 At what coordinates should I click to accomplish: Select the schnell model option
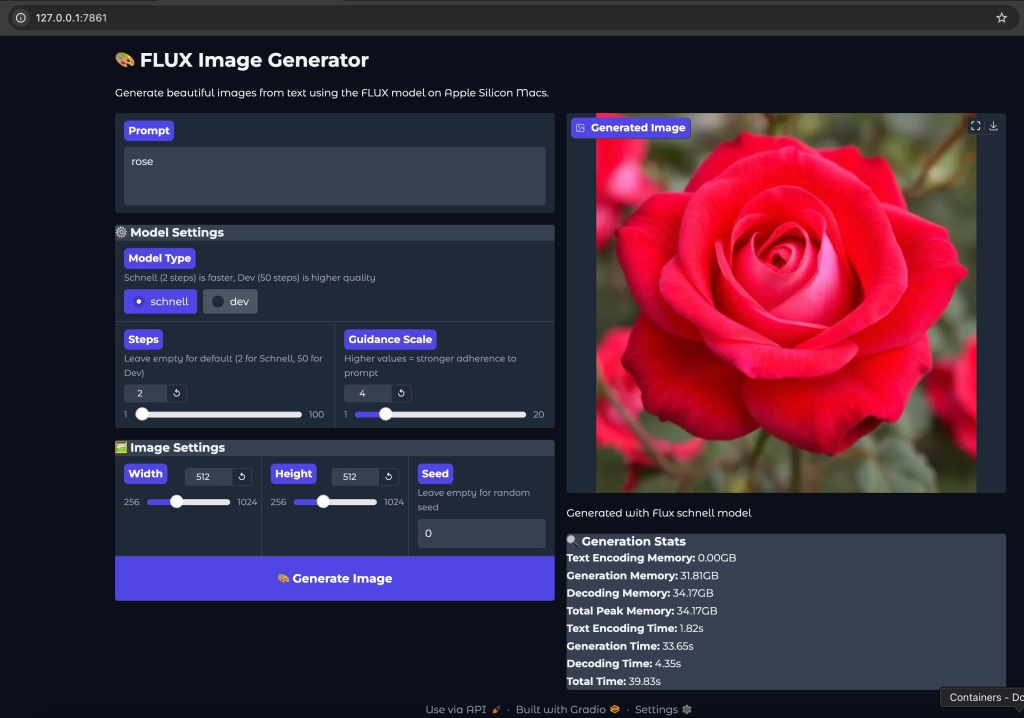(160, 301)
